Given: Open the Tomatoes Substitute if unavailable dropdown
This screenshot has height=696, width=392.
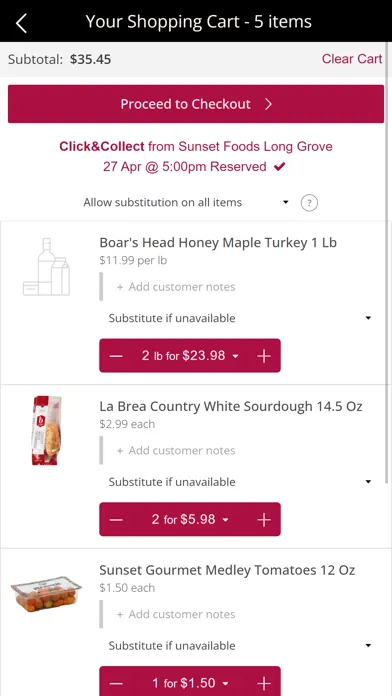Looking at the screenshot, I should (240, 646).
